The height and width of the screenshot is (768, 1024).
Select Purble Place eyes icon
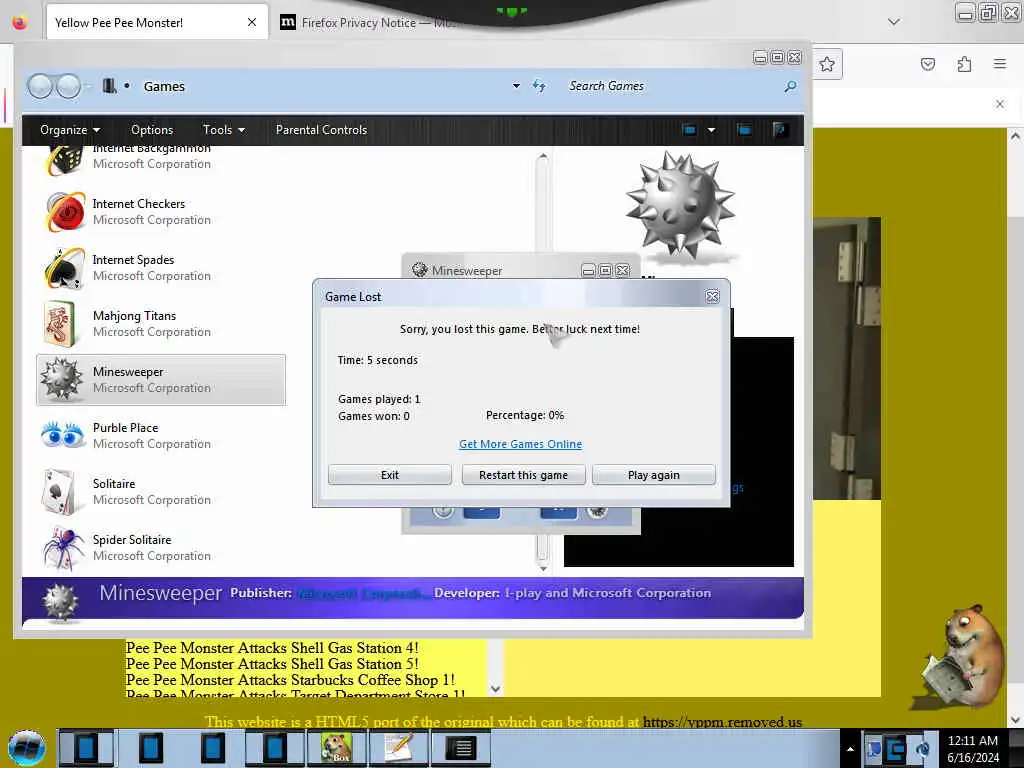[x=63, y=435]
